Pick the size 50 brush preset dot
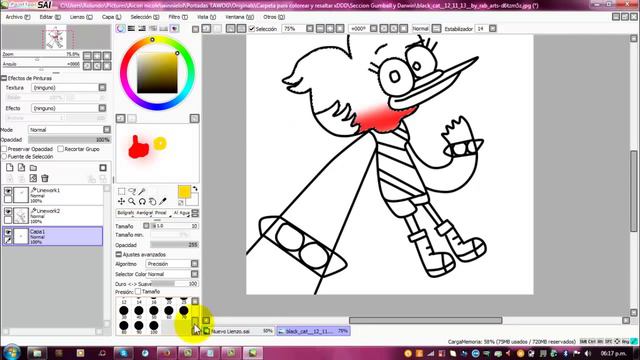The height and width of the screenshot is (360, 640). 154,311
